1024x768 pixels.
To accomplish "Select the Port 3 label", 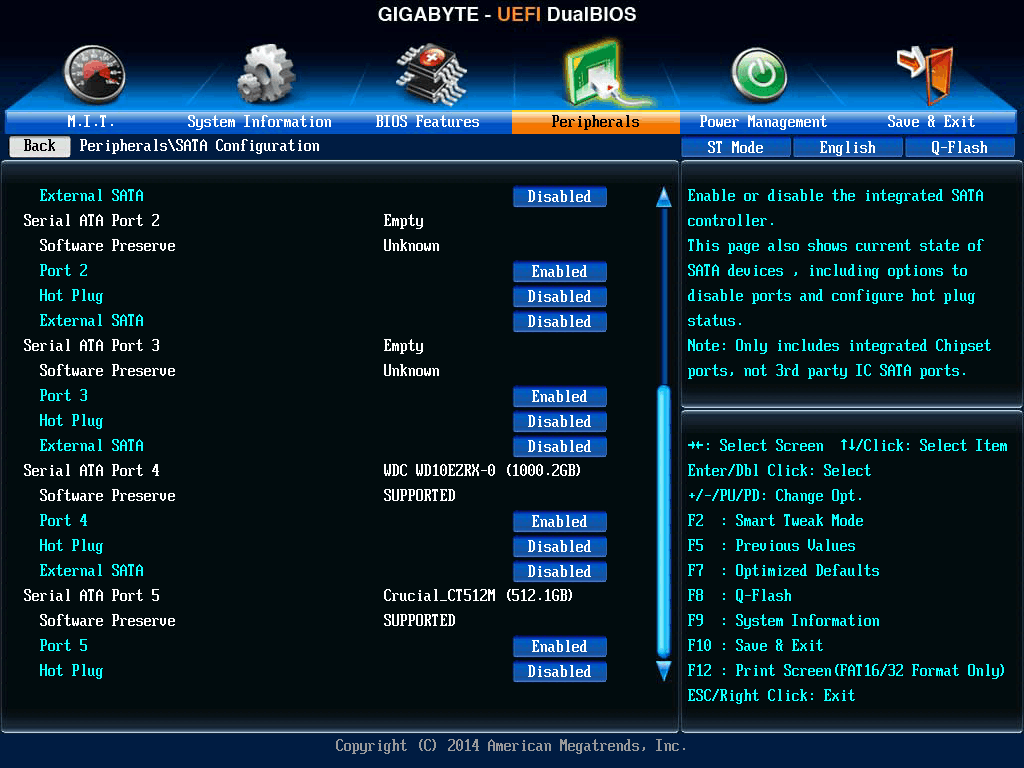I will coord(63,396).
